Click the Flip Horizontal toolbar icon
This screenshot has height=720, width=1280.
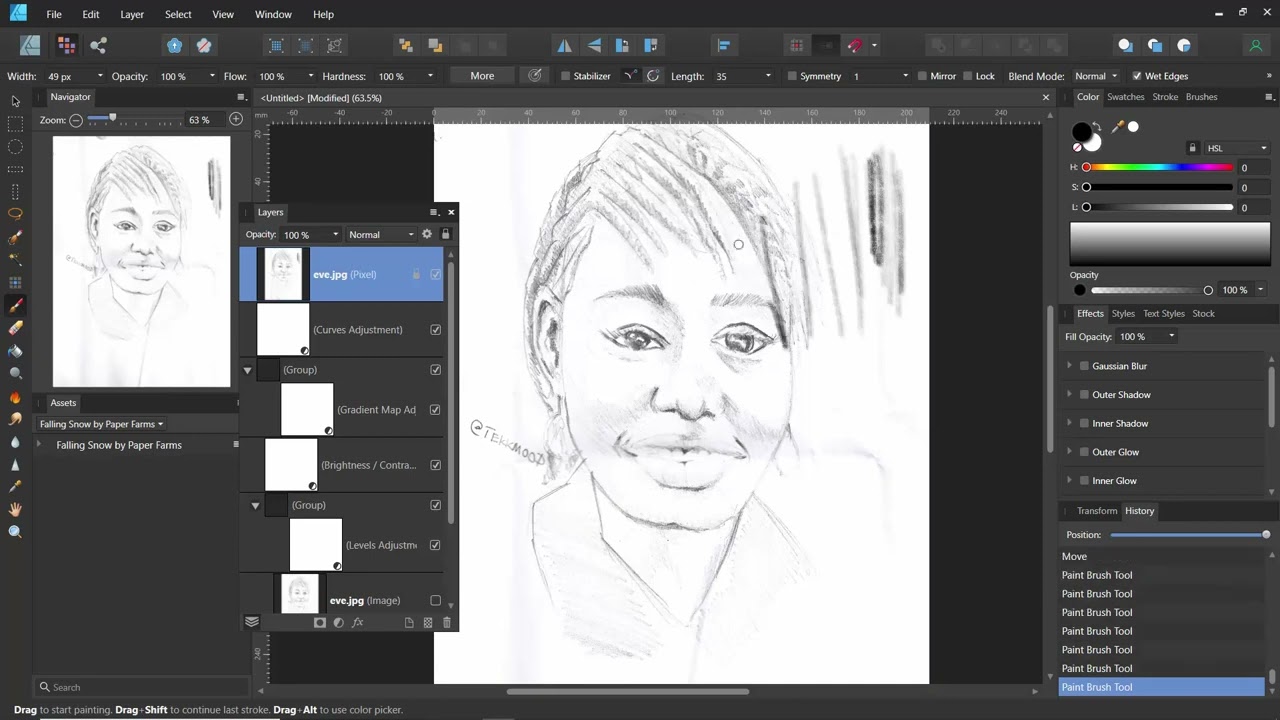click(565, 45)
